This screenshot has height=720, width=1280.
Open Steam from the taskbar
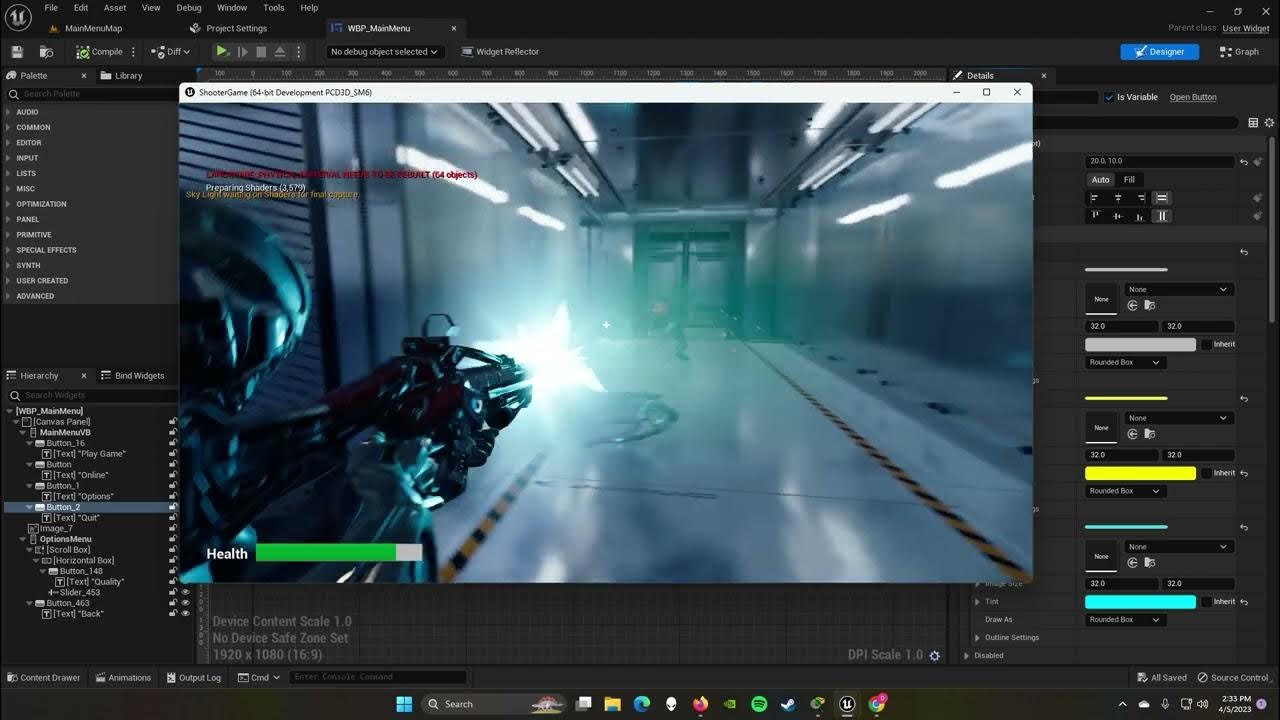[x=788, y=704]
